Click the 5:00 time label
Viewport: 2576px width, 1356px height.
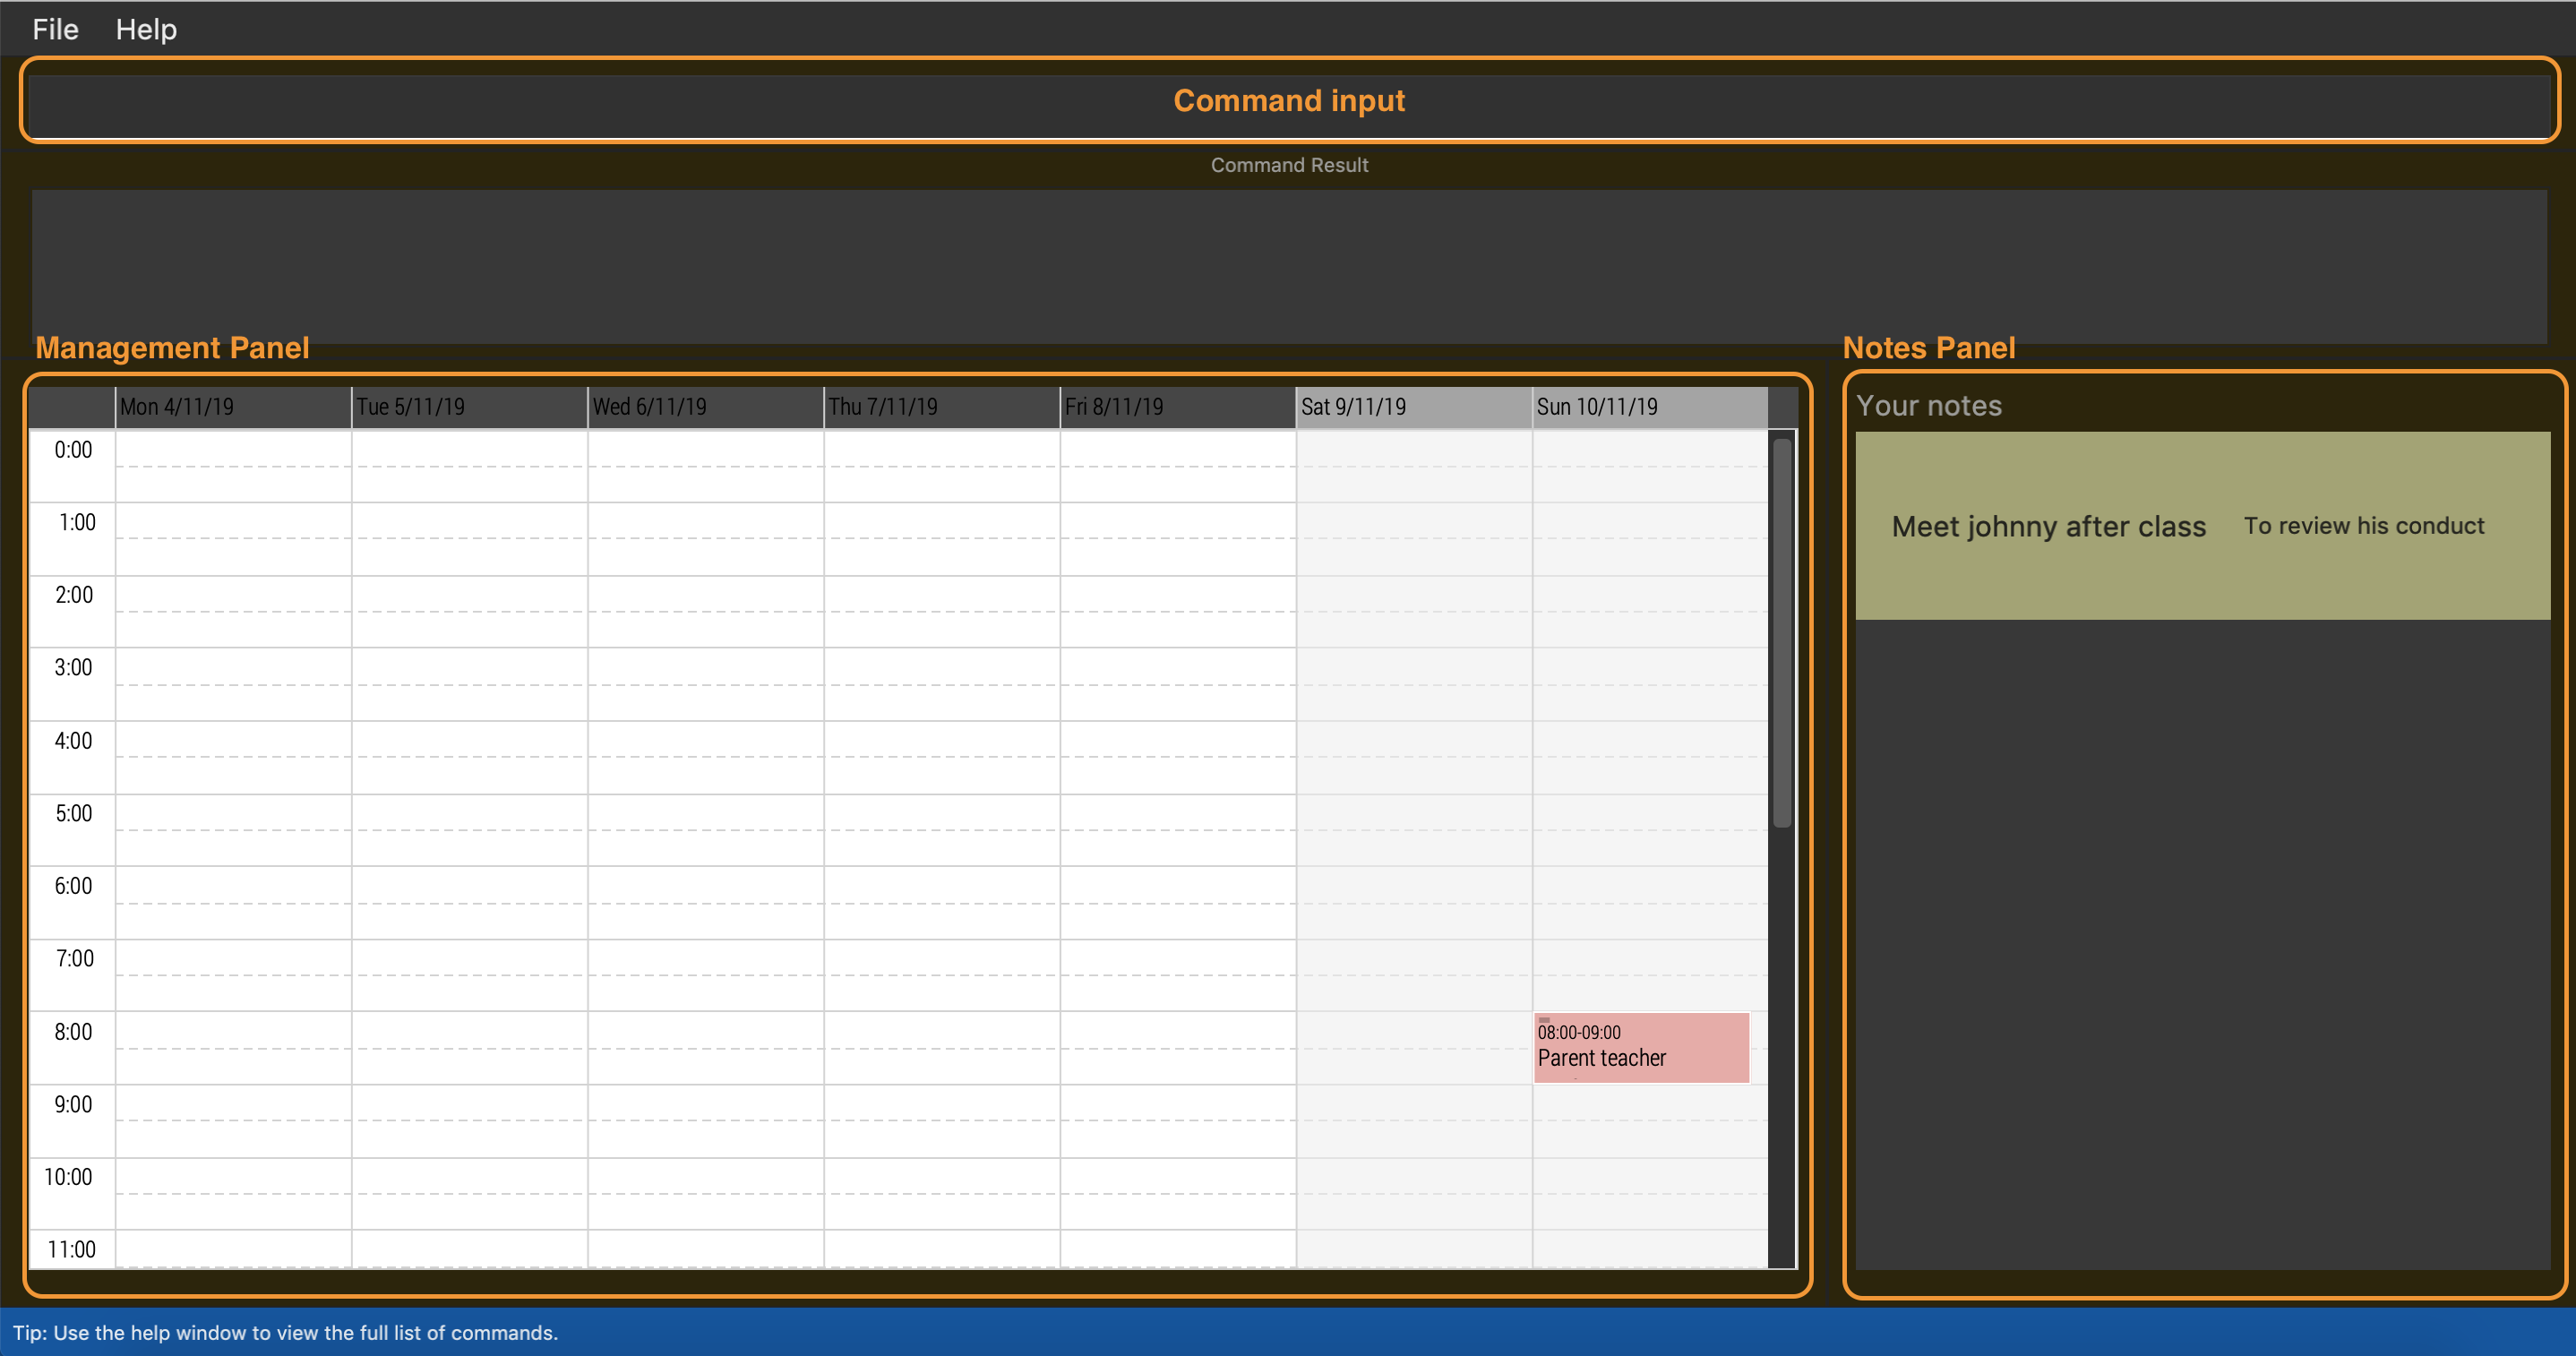pos(73,813)
